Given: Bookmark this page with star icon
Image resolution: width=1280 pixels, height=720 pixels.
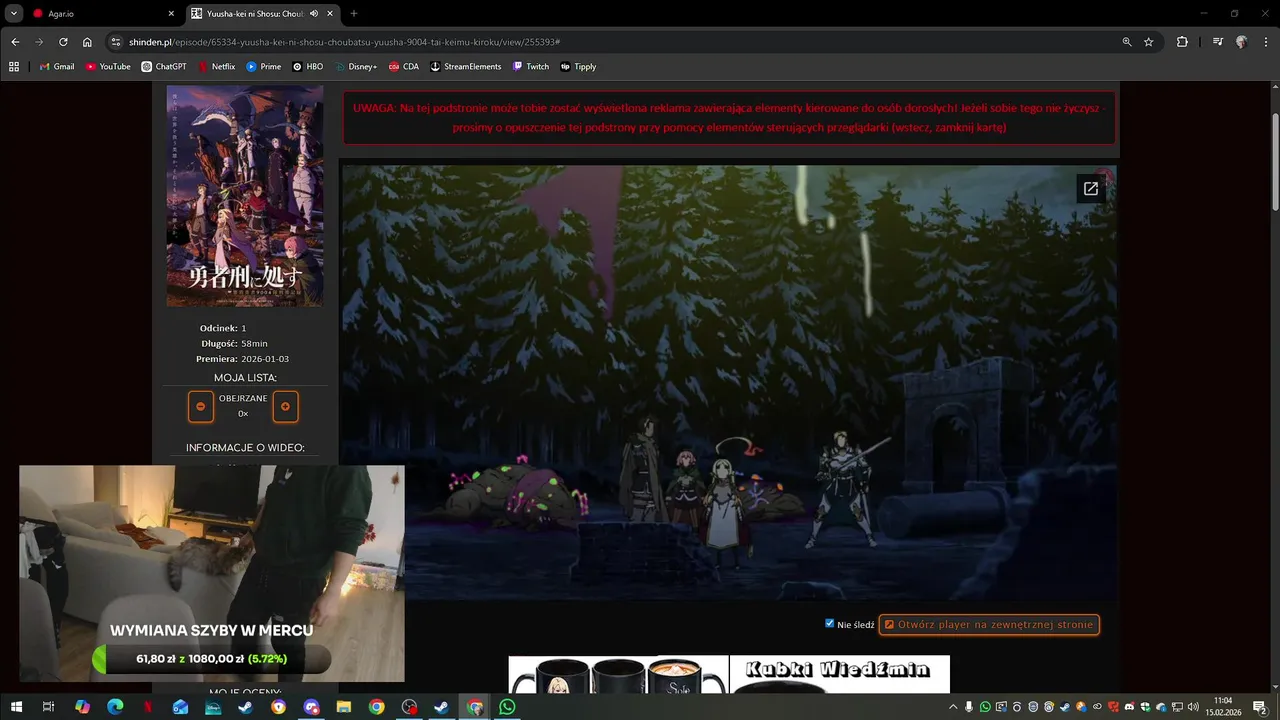Looking at the screenshot, I should [x=1149, y=42].
